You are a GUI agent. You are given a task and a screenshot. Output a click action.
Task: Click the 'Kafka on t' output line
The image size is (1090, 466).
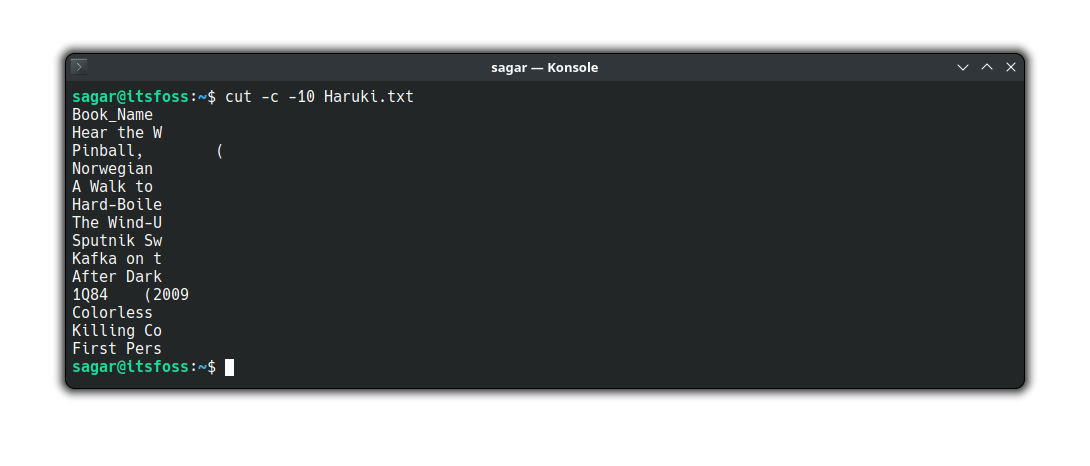coord(117,259)
